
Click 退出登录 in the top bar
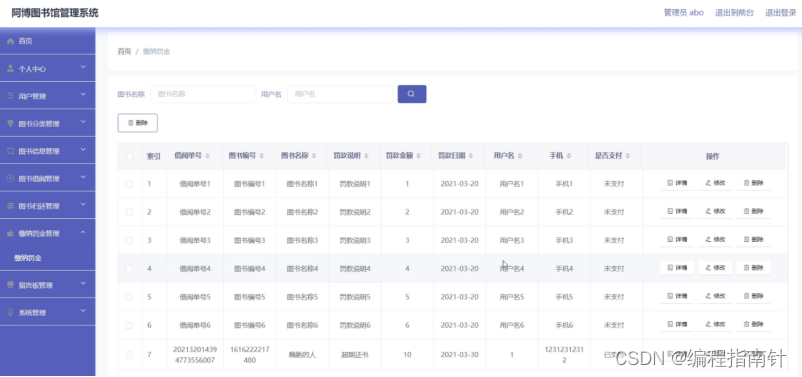(781, 13)
